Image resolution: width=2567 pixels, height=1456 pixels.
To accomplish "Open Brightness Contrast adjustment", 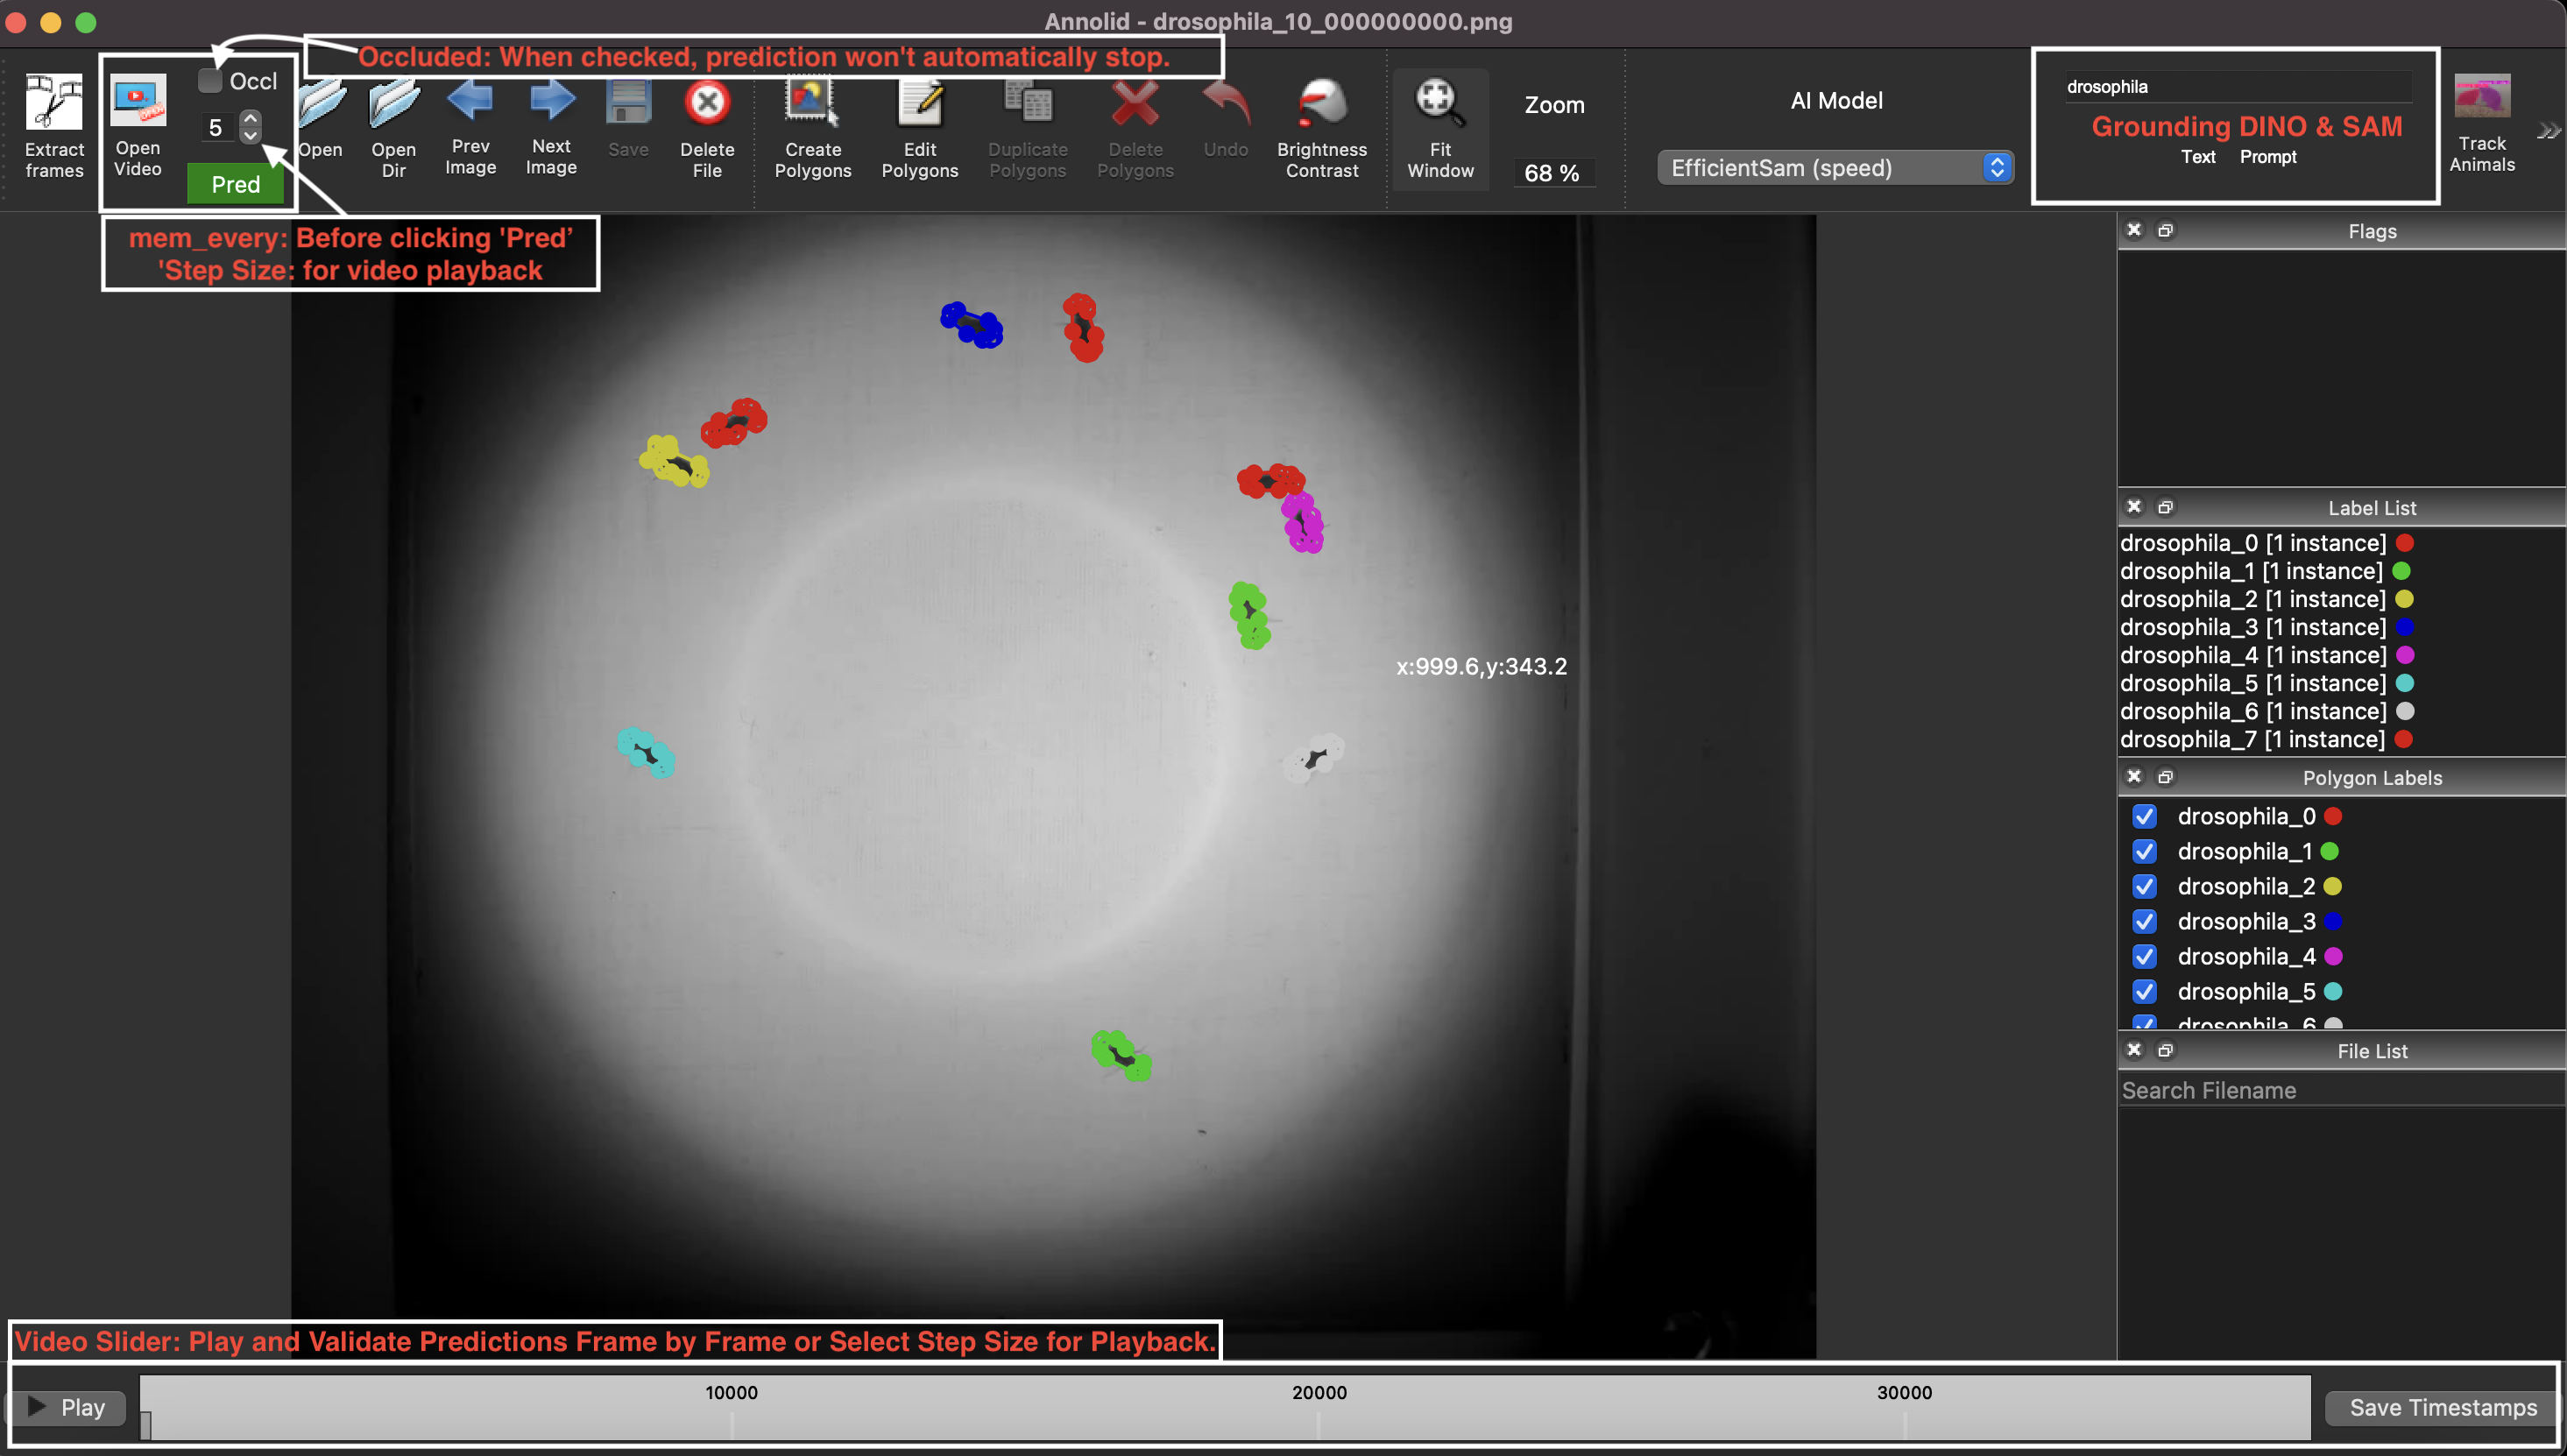I will [1321, 103].
